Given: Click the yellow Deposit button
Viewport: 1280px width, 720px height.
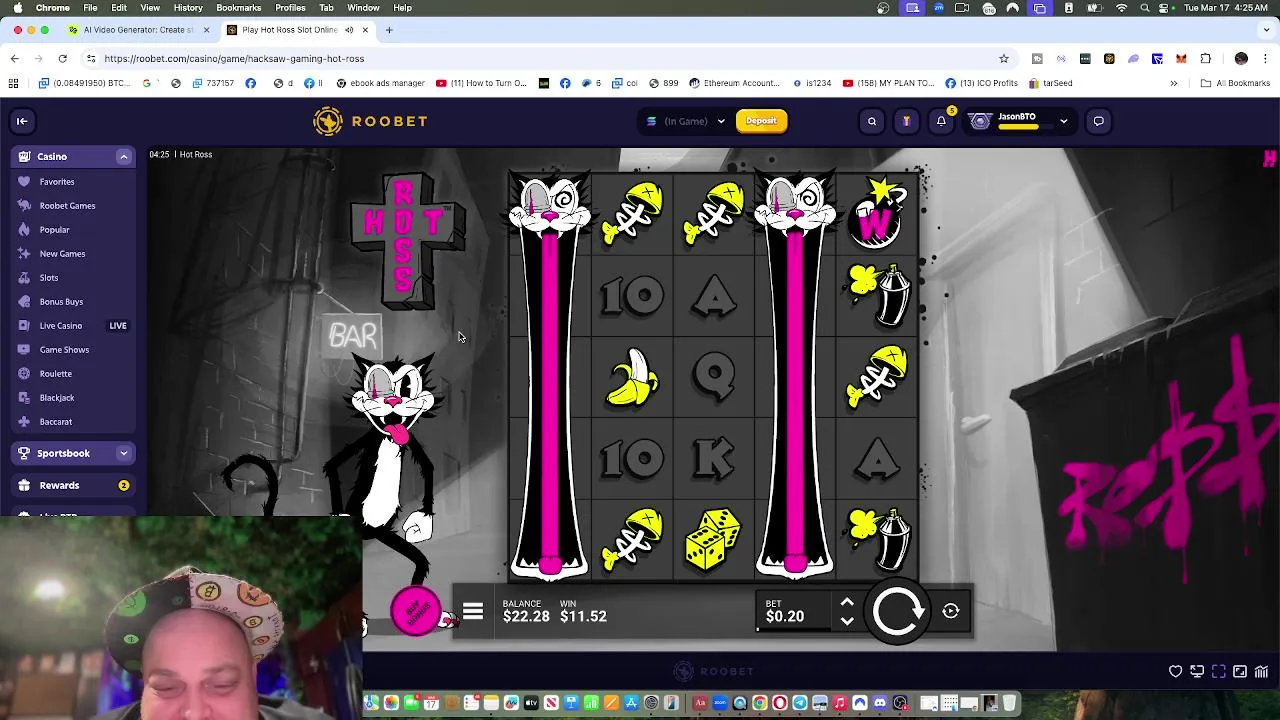Looking at the screenshot, I should (x=761, y=121).
